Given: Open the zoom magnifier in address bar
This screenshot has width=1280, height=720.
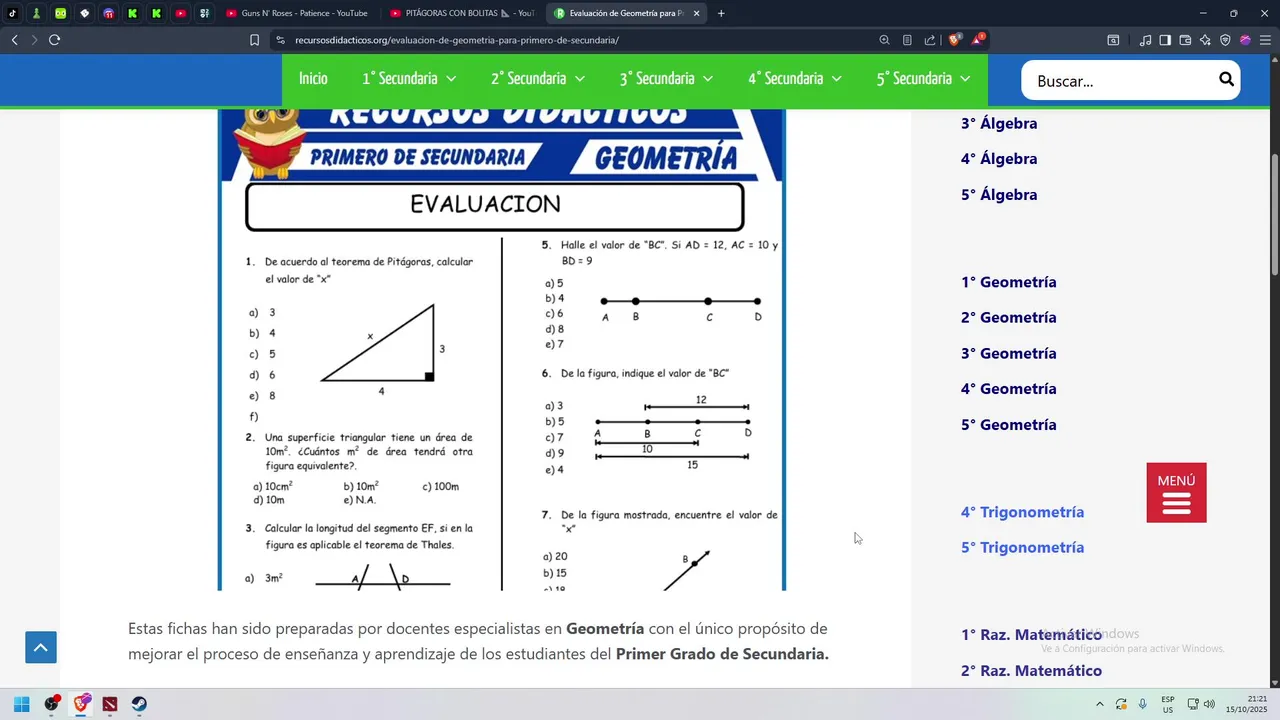Looking at the screenshot, I should coord(884,40).
